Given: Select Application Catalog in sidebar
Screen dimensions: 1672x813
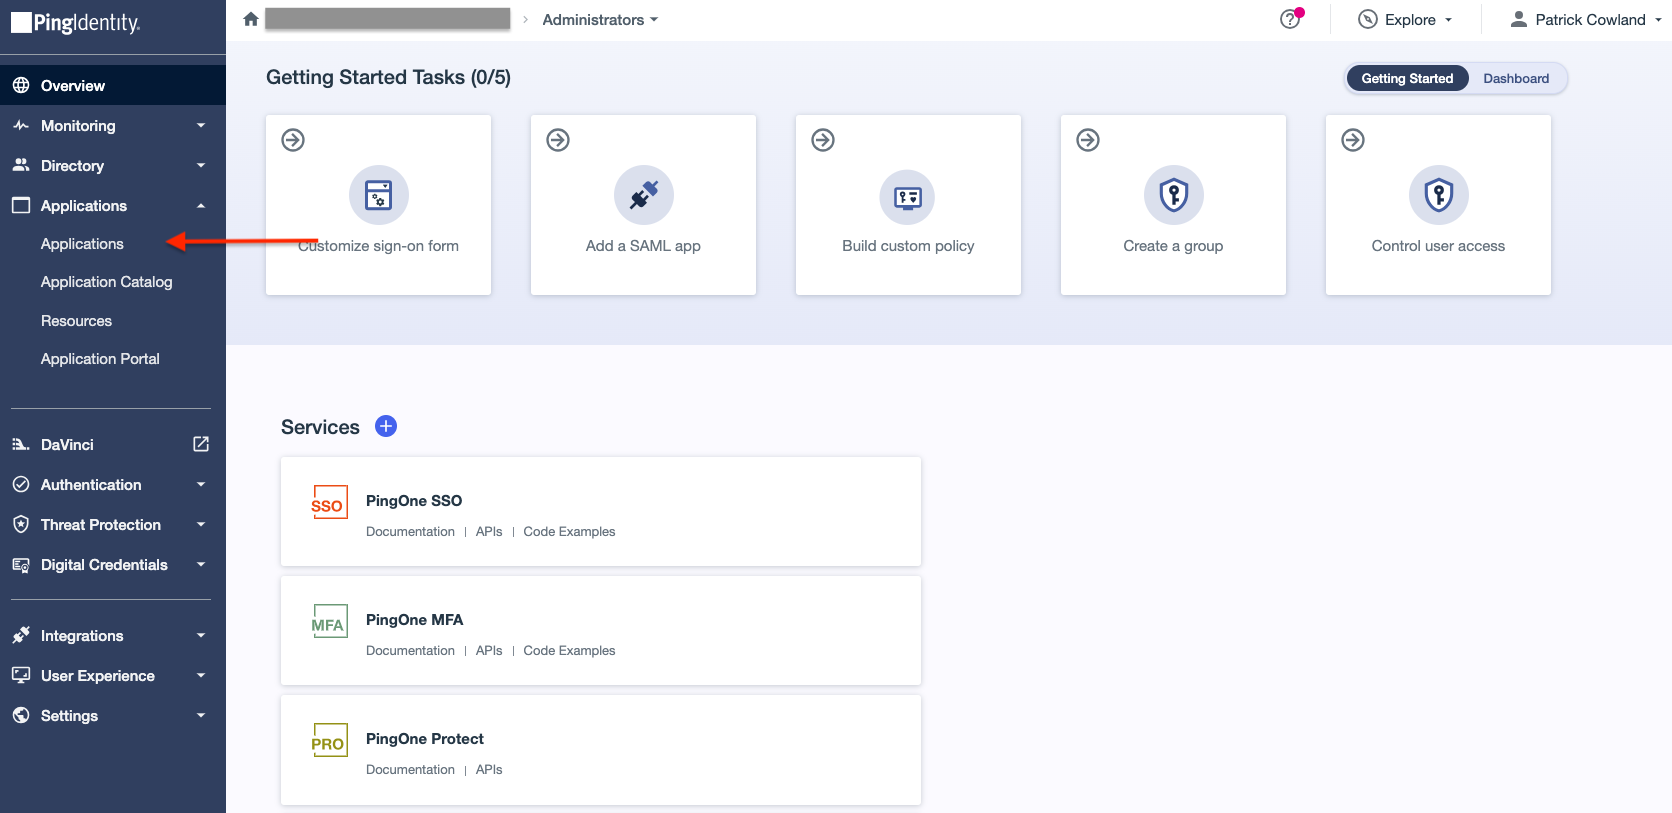Looking at the screenshot, I should (106, 282).
